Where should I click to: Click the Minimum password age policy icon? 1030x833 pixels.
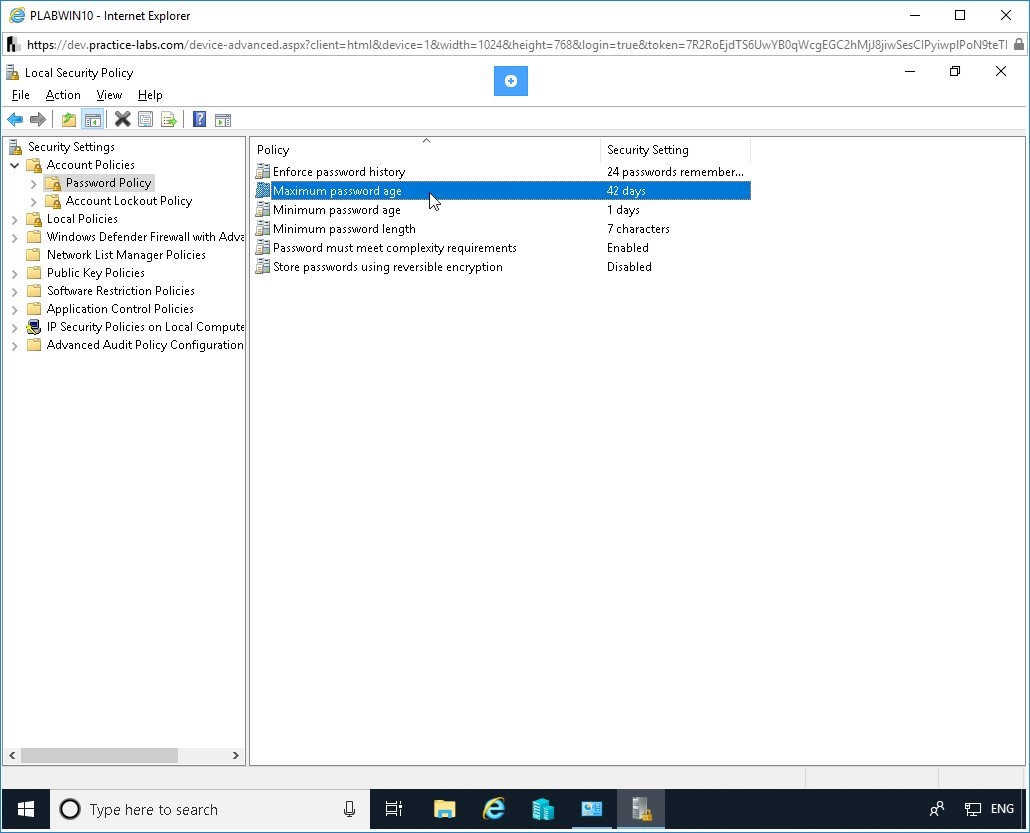pyautogui.click(x=263, y=210)
